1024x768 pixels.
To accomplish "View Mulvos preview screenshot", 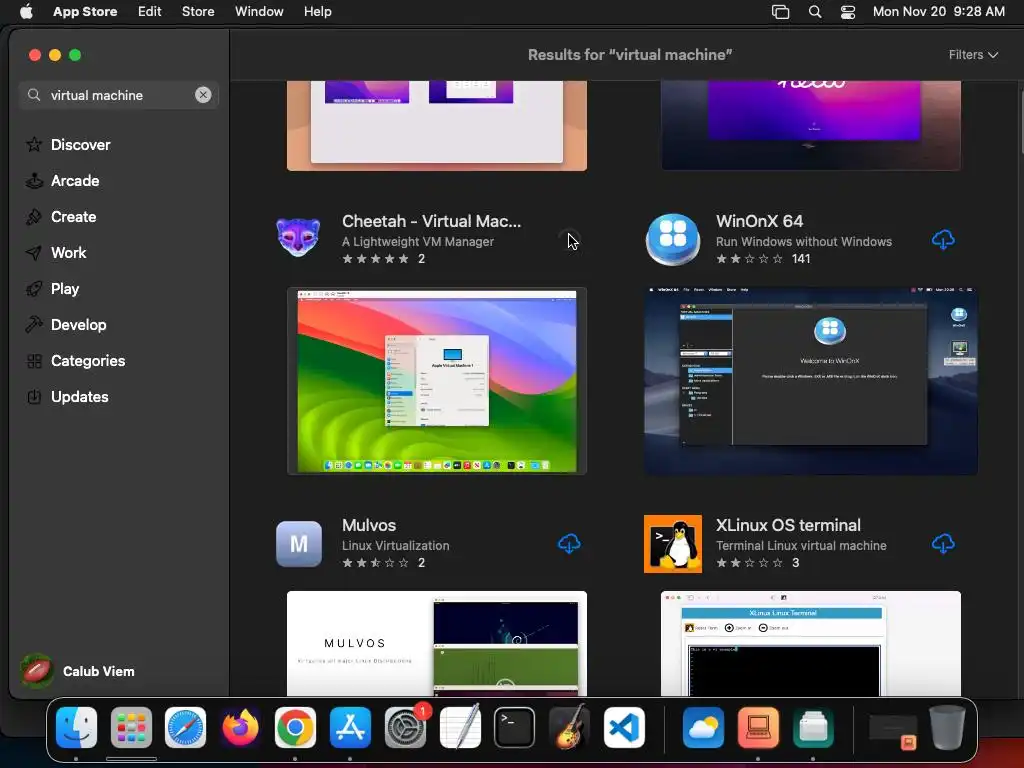I will 437,643.
